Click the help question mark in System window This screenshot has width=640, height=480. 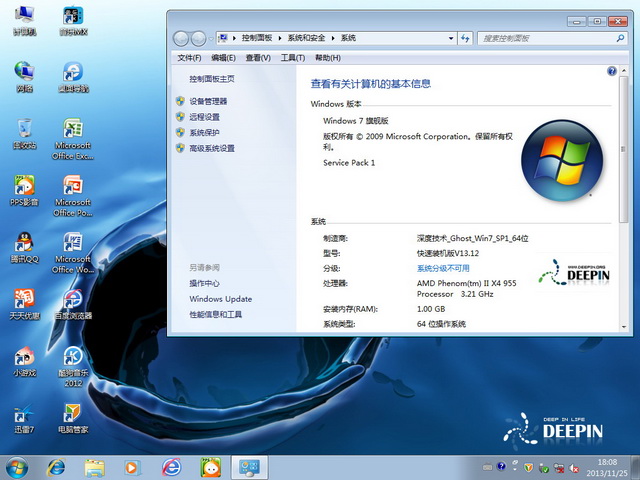coord(611,71)
